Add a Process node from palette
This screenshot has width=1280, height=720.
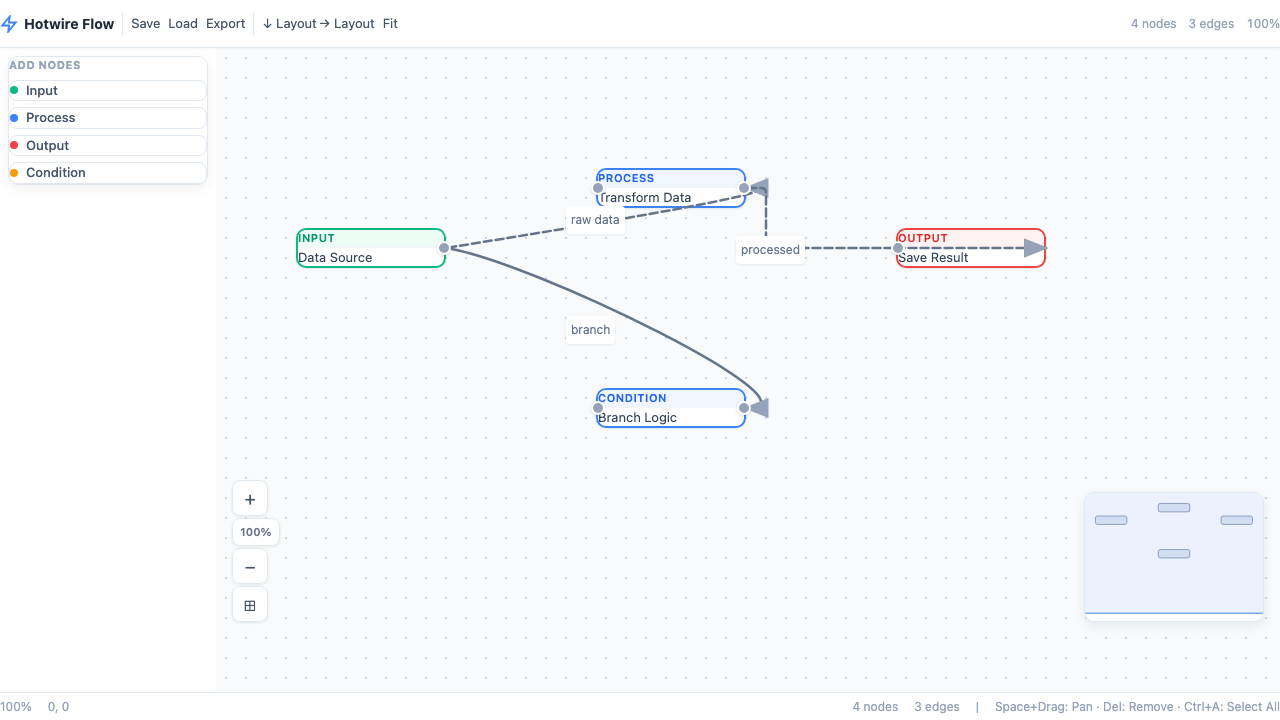108,118
